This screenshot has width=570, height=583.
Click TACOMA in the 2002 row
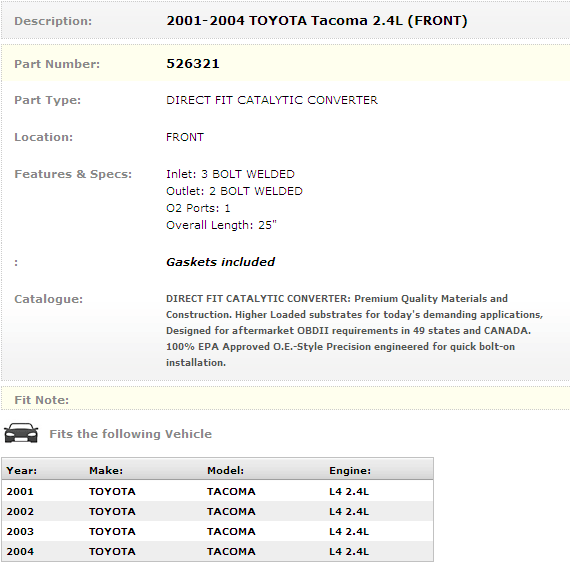(231, 512)
